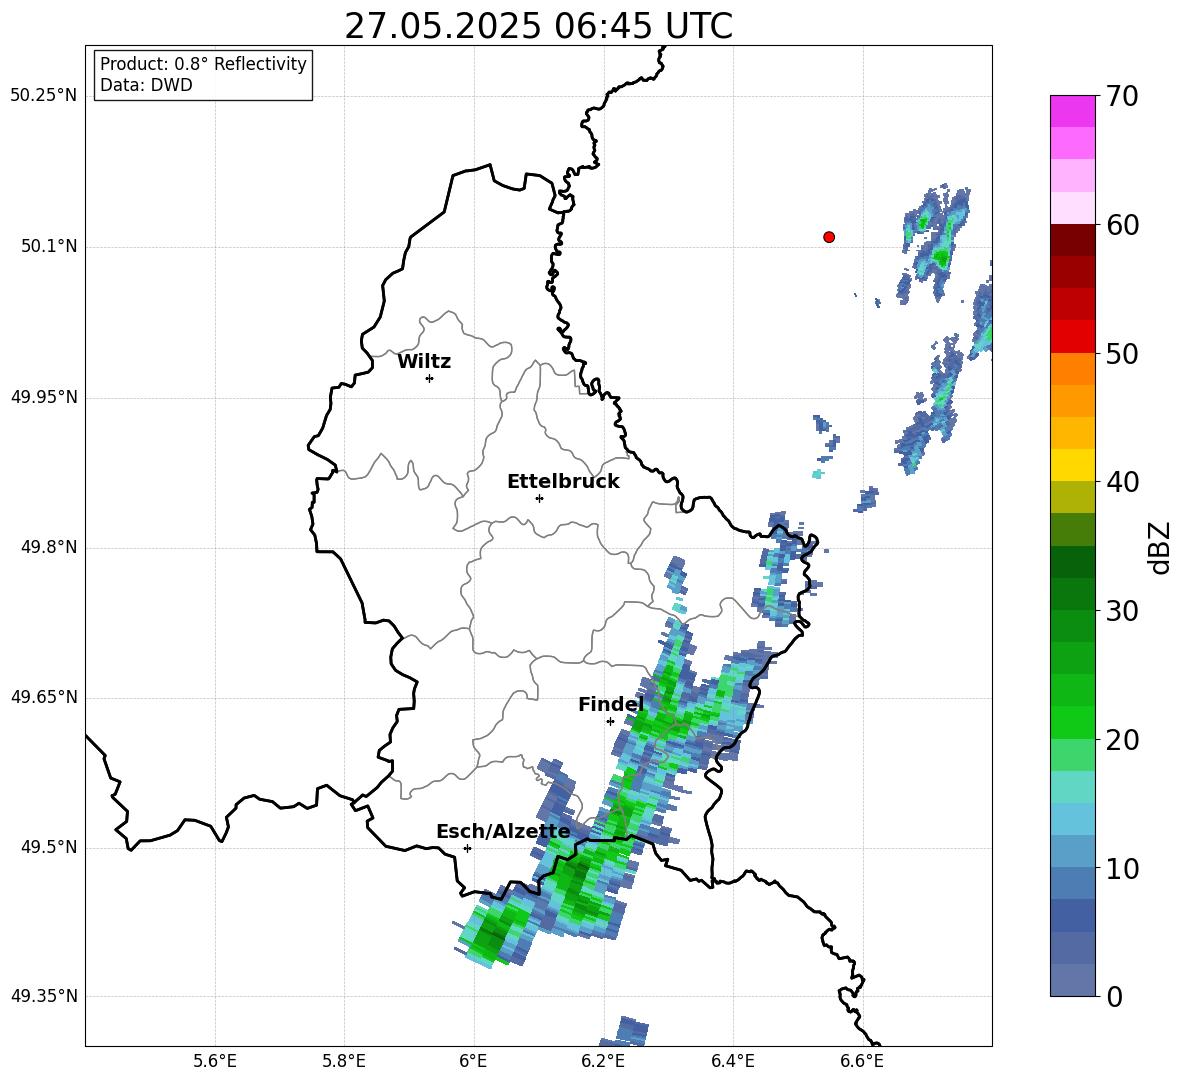Pick the dark red colorbar segment below 60

(x=1072, y=240)
